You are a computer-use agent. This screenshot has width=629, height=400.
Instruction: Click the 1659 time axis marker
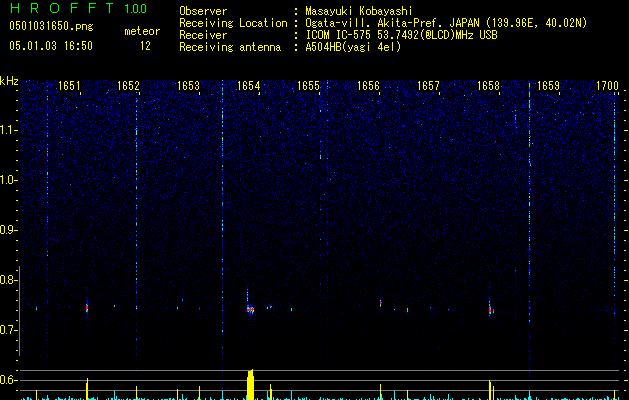pos(548,86)
